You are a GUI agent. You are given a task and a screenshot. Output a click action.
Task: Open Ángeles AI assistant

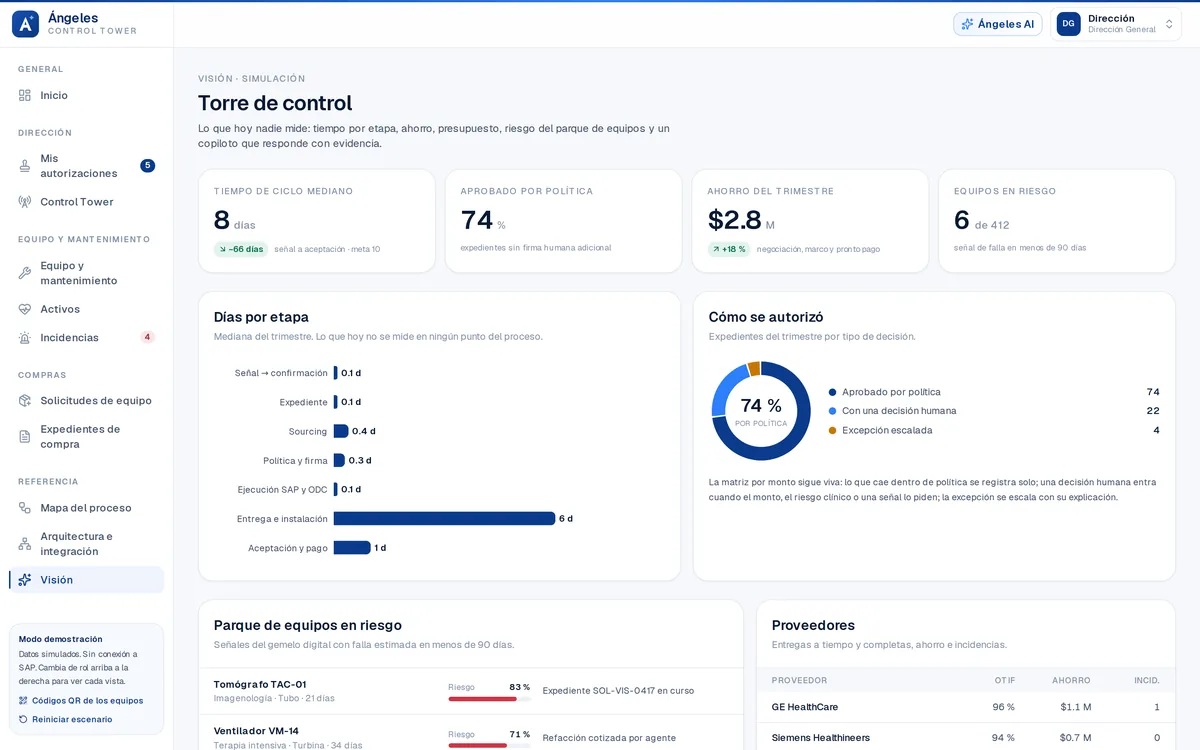click(x=997, y=24)
